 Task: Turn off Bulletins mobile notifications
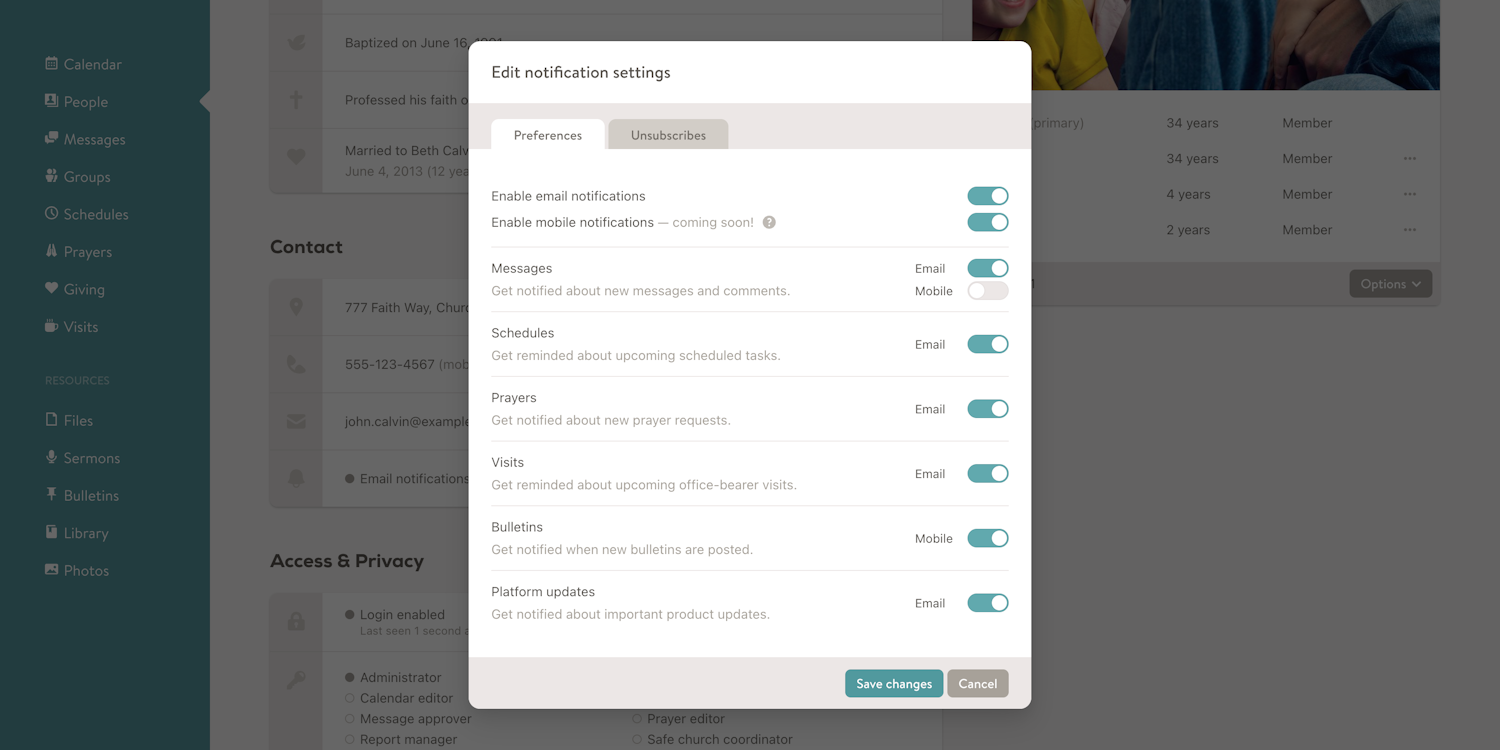[x=987, y=538]
